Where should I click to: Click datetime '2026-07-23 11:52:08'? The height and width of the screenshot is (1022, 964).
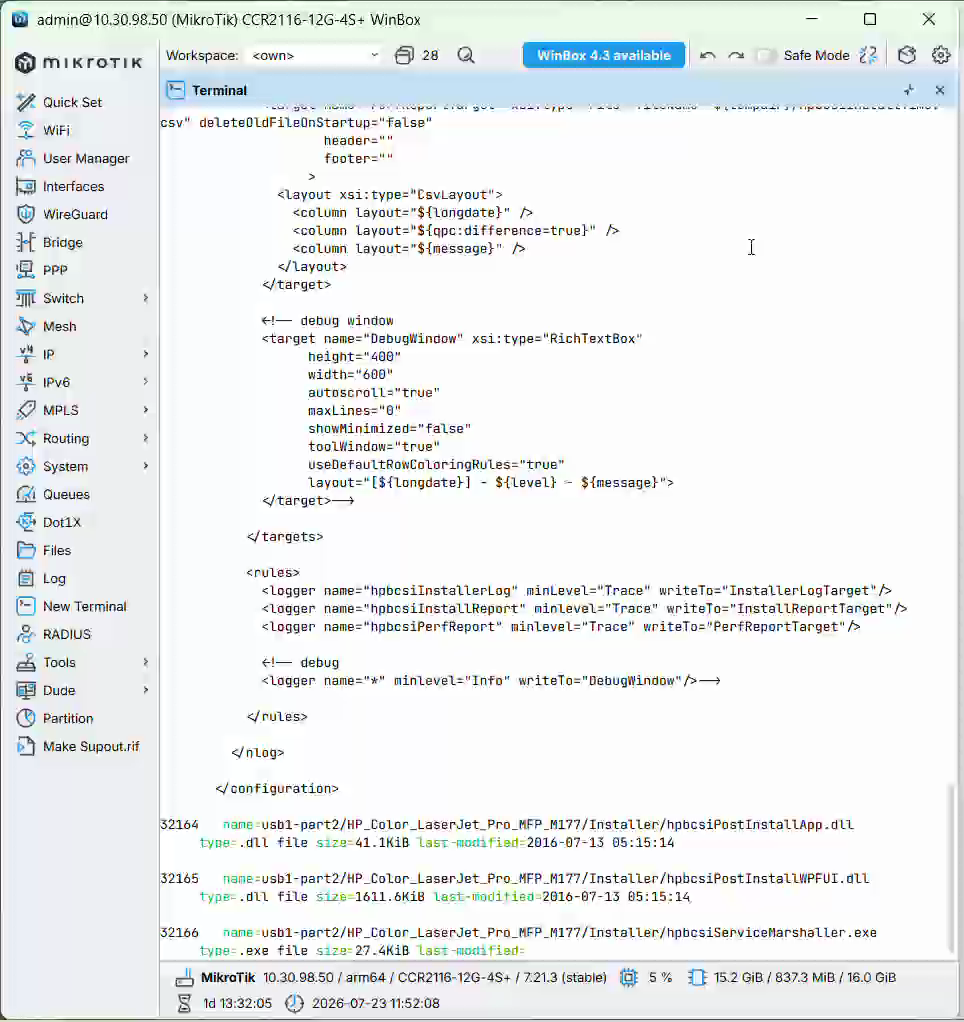(375, 1003)
